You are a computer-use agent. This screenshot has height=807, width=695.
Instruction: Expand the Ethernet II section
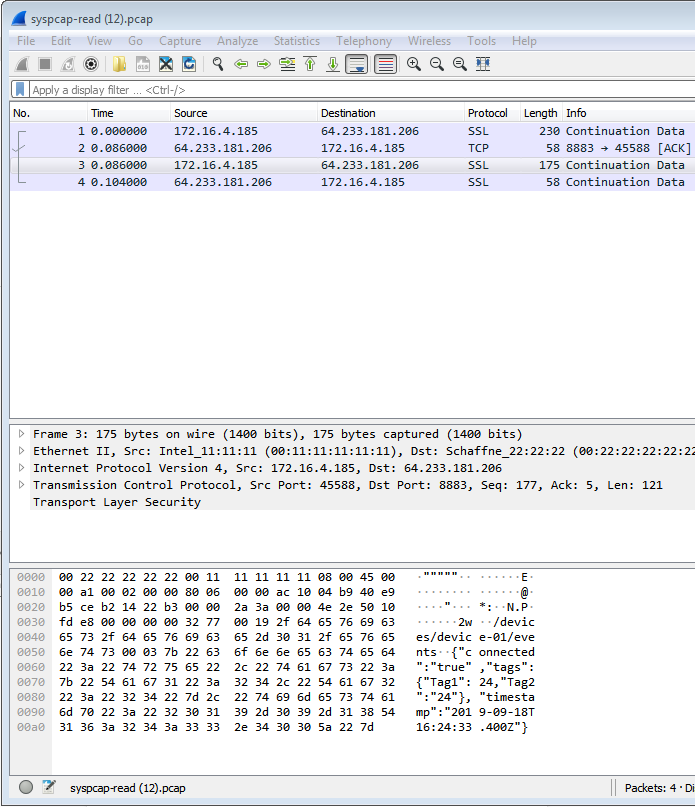coord(21,451)
